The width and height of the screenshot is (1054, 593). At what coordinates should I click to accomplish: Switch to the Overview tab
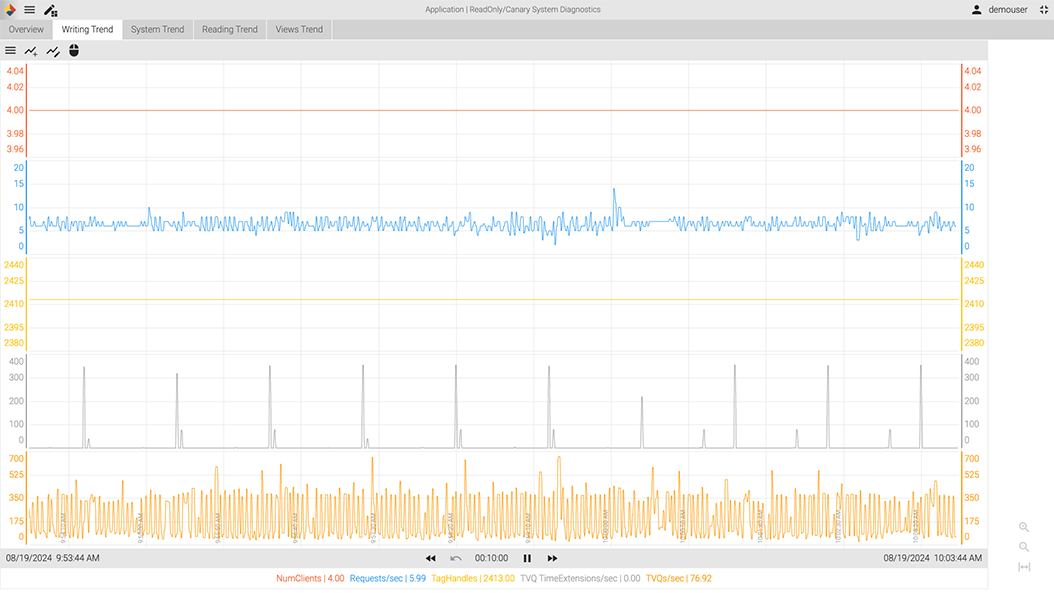tap(26, 30)
